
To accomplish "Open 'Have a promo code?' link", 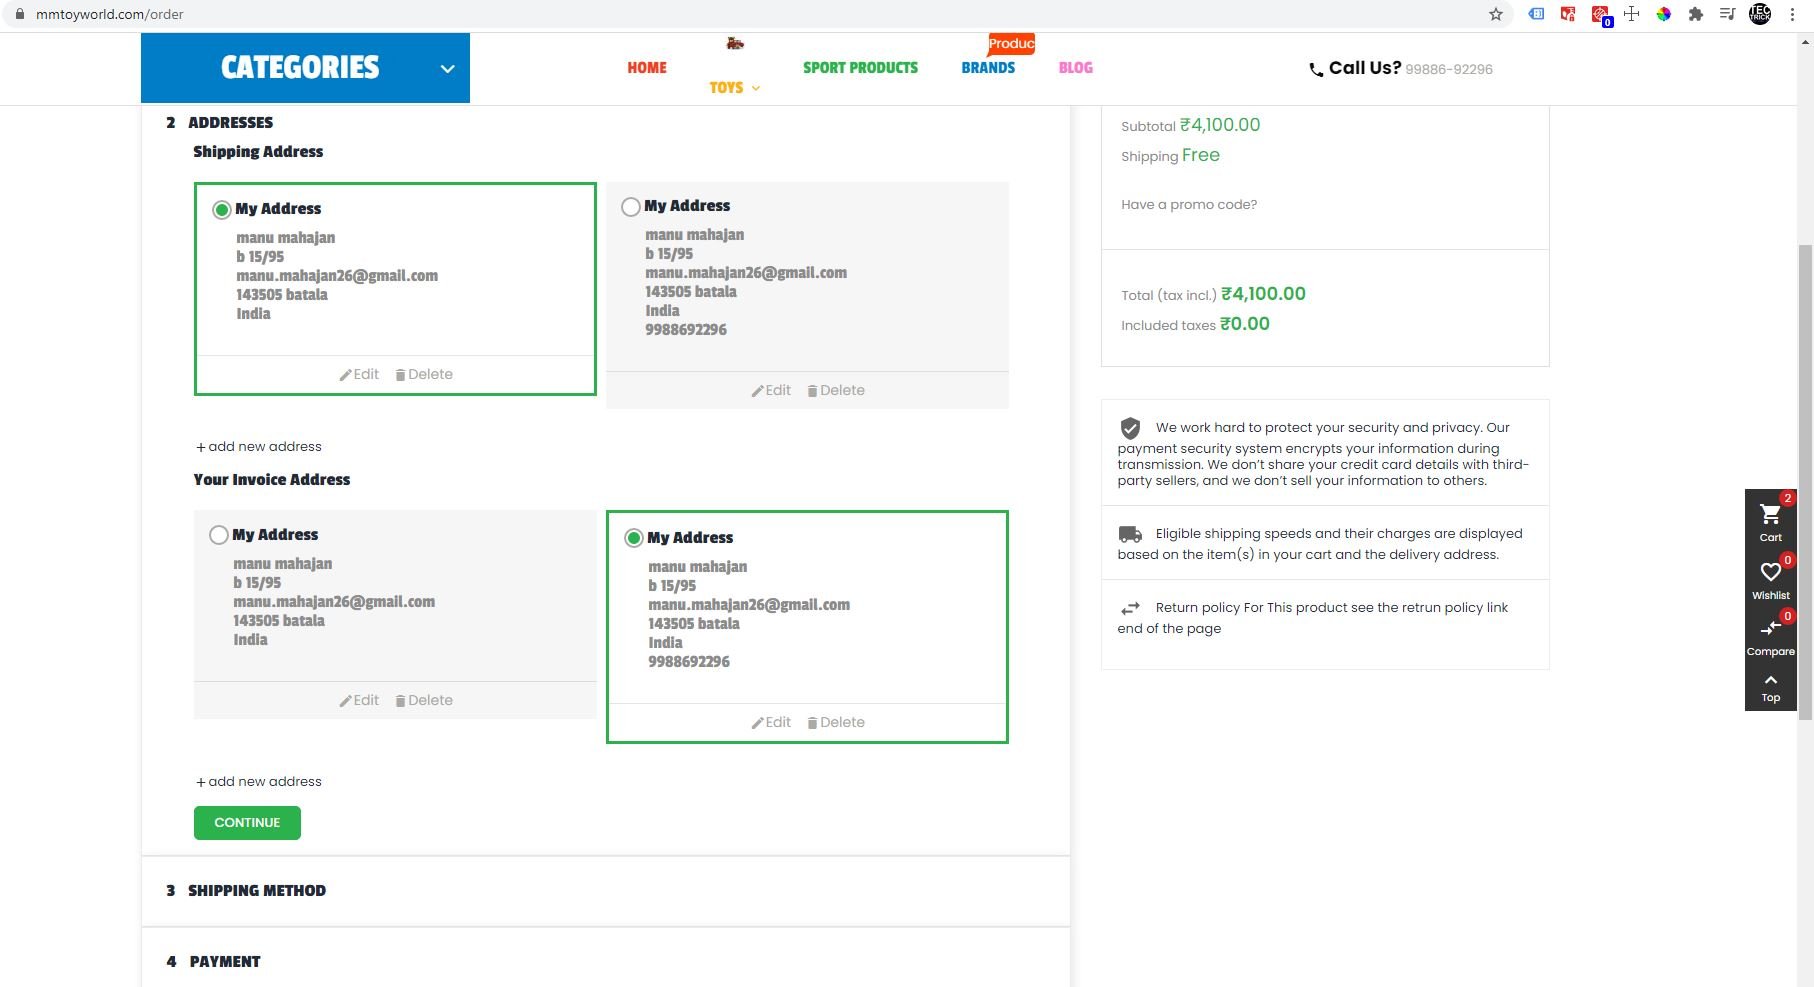I will (1189, 205).
